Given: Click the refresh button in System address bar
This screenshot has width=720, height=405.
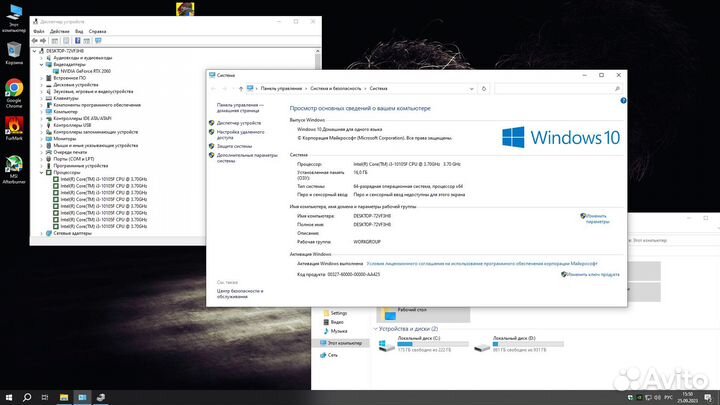Looking at the screenshot, I should click(484, 89).
